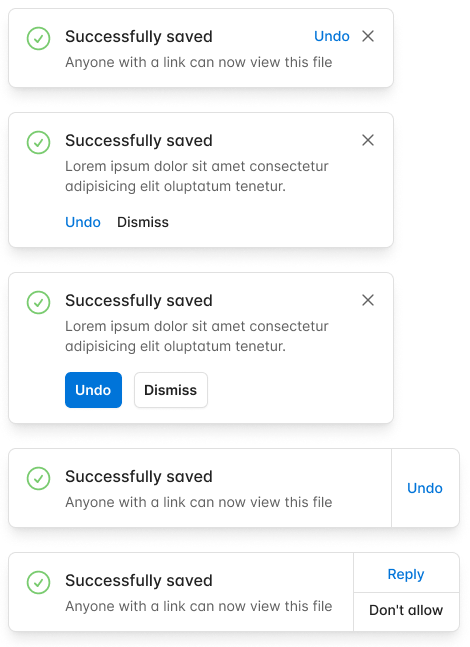Click the outlined Dismiss button

point(171,390)
